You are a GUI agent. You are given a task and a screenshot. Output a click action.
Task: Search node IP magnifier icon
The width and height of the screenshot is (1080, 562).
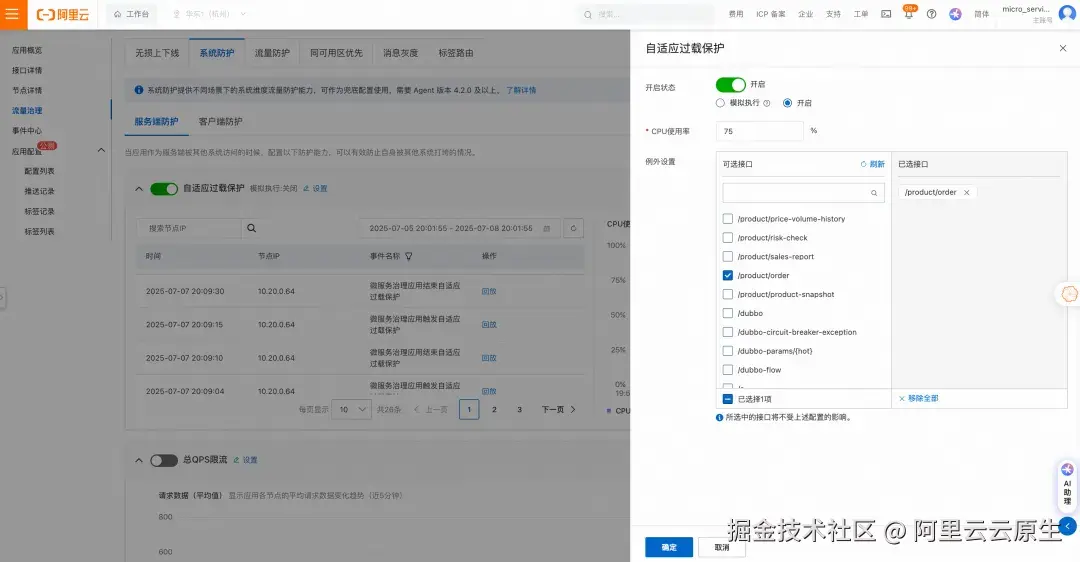click(x=251, y=228)
